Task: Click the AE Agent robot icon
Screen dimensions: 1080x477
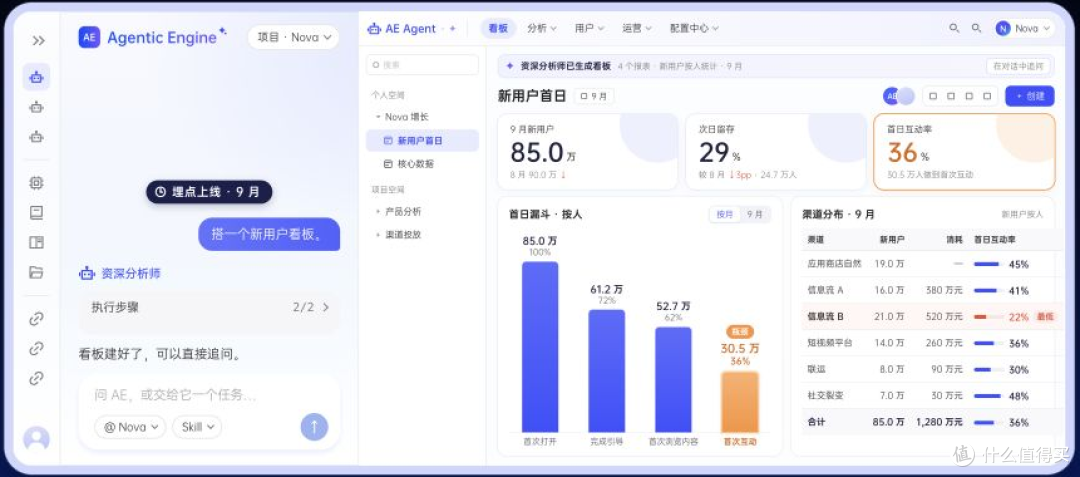Action: click(x=374, y=29)
